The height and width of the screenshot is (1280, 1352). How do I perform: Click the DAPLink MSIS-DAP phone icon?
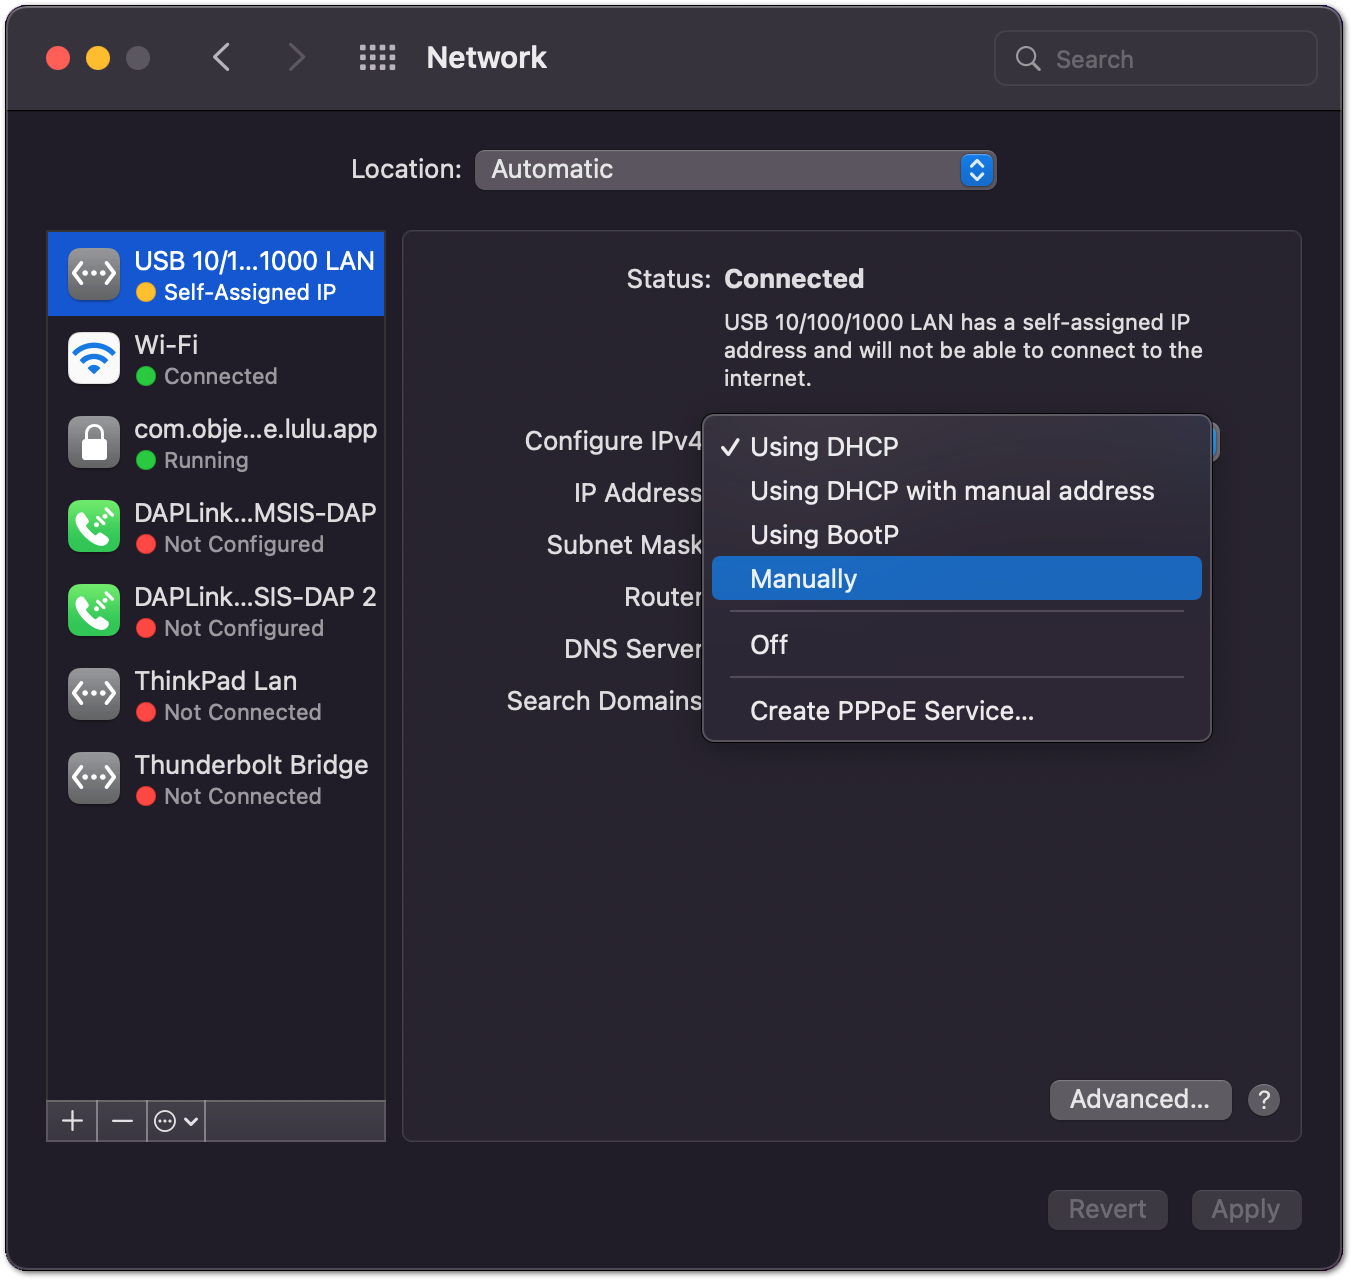point(94,526)
